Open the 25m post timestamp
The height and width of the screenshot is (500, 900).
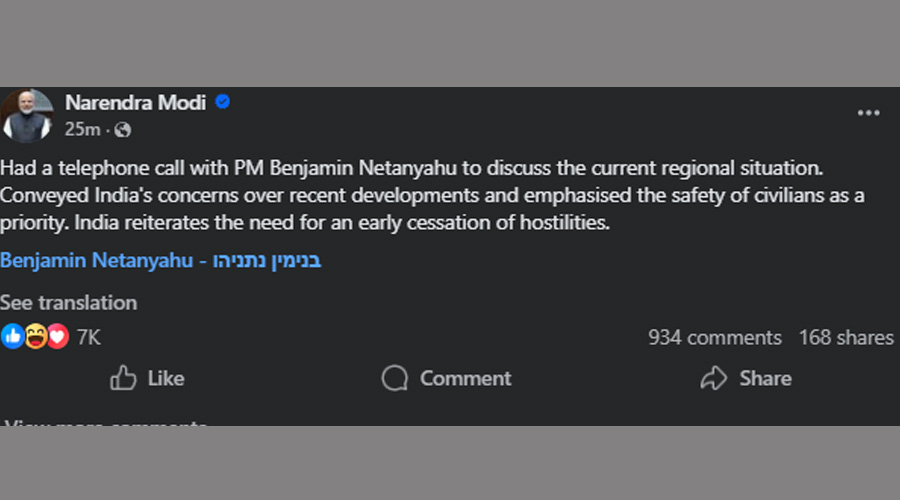pyautogui.click(x=82, y=130)
